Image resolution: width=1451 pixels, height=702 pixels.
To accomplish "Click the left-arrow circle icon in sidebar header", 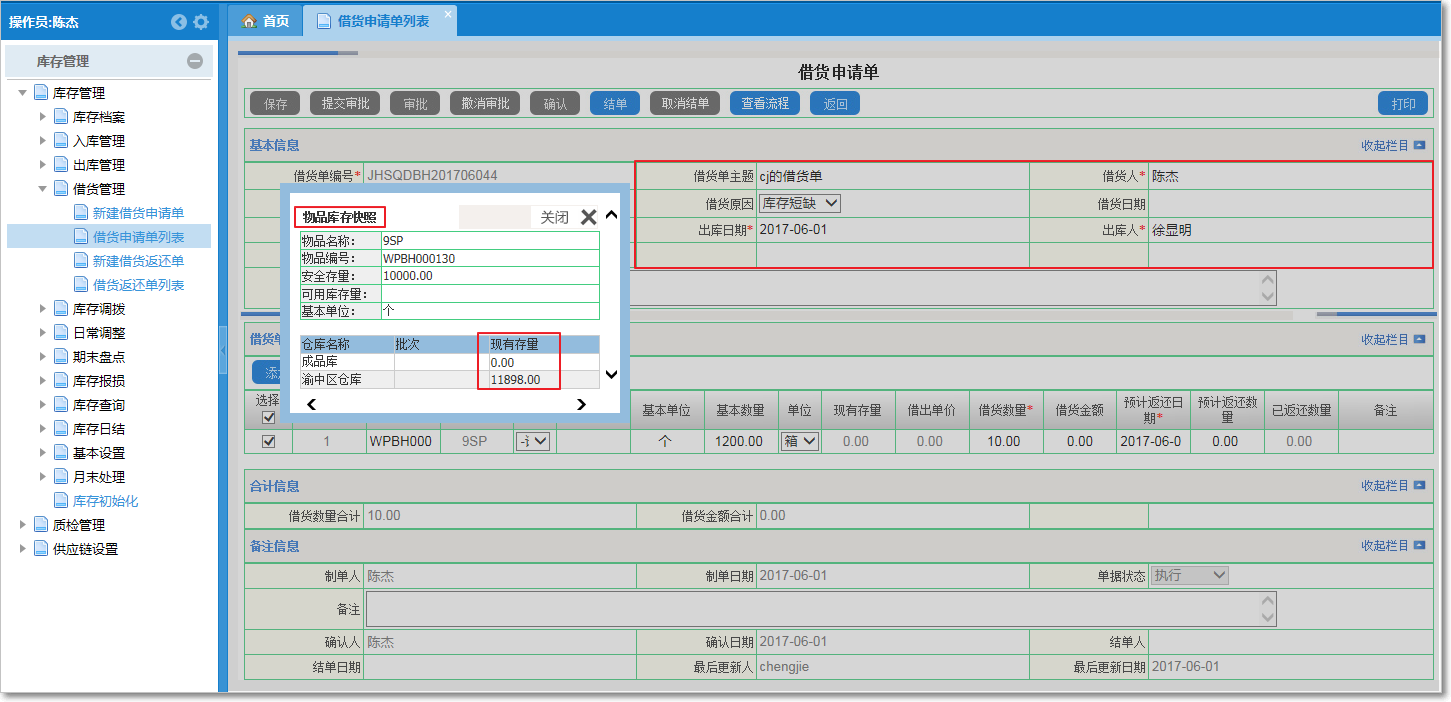I will tap(179, 21).
